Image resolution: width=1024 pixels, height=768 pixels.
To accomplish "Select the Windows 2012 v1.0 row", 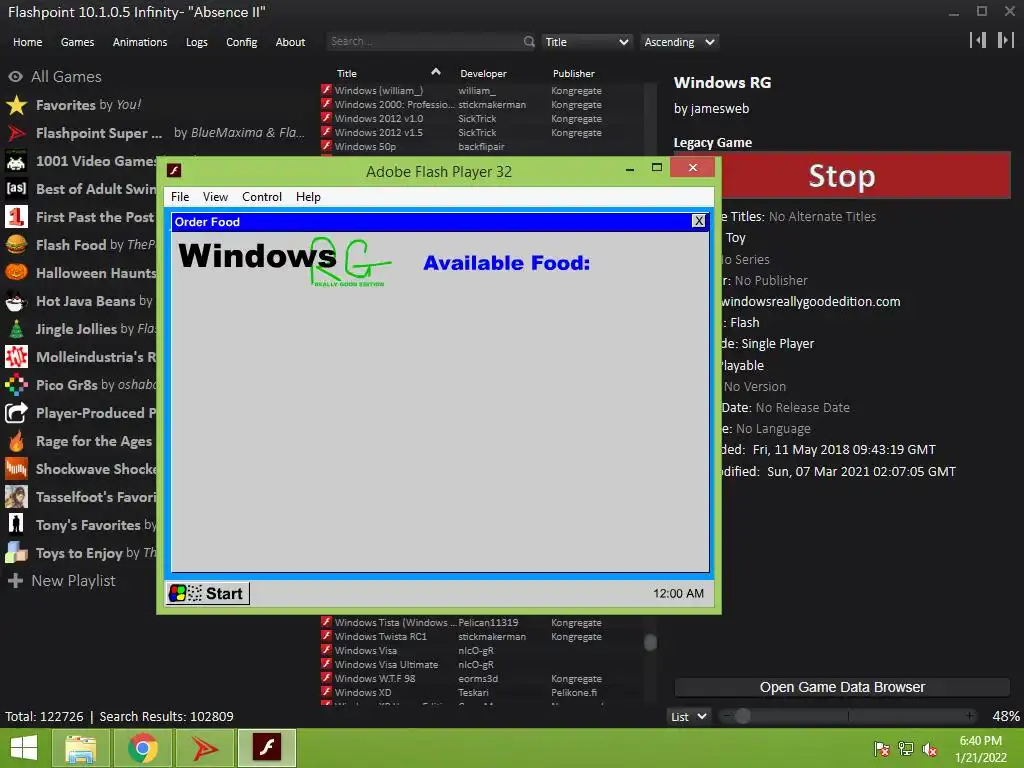I will (480, 118).
